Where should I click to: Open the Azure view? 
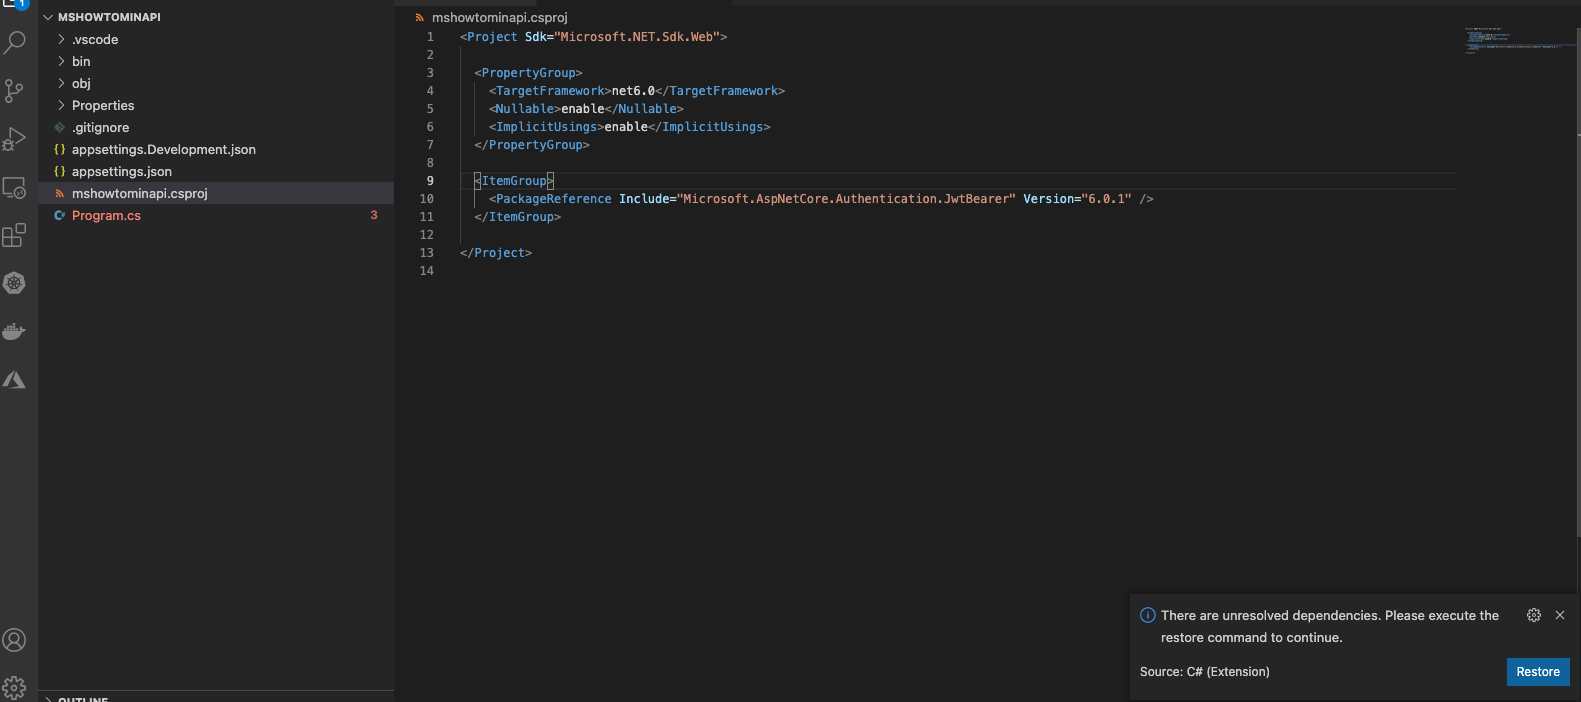14,380
